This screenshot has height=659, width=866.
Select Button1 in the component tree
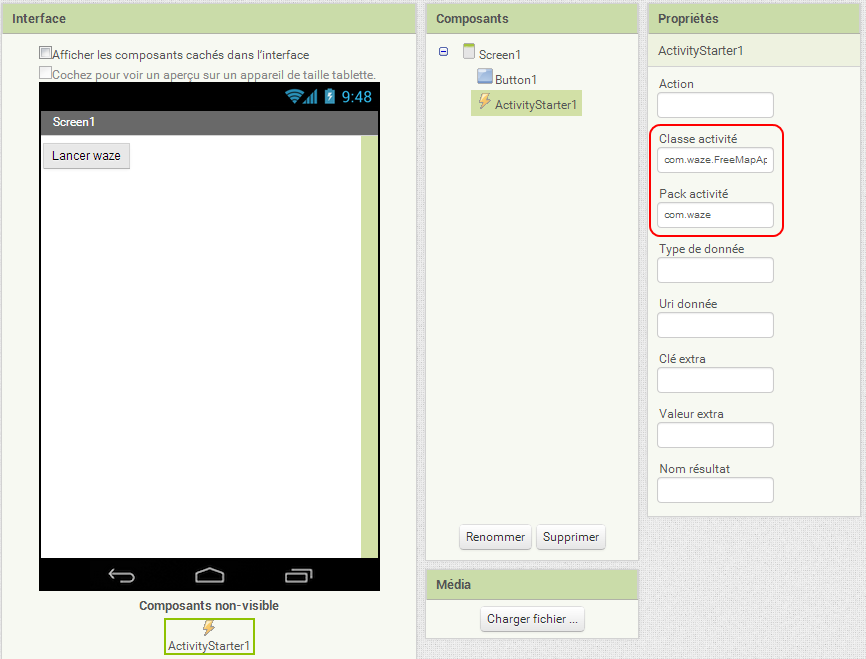tap(516, 80)
